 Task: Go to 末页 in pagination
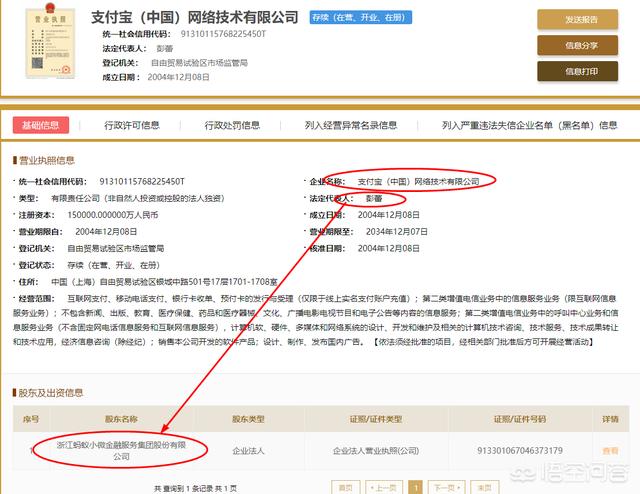[x=484, y=487]
